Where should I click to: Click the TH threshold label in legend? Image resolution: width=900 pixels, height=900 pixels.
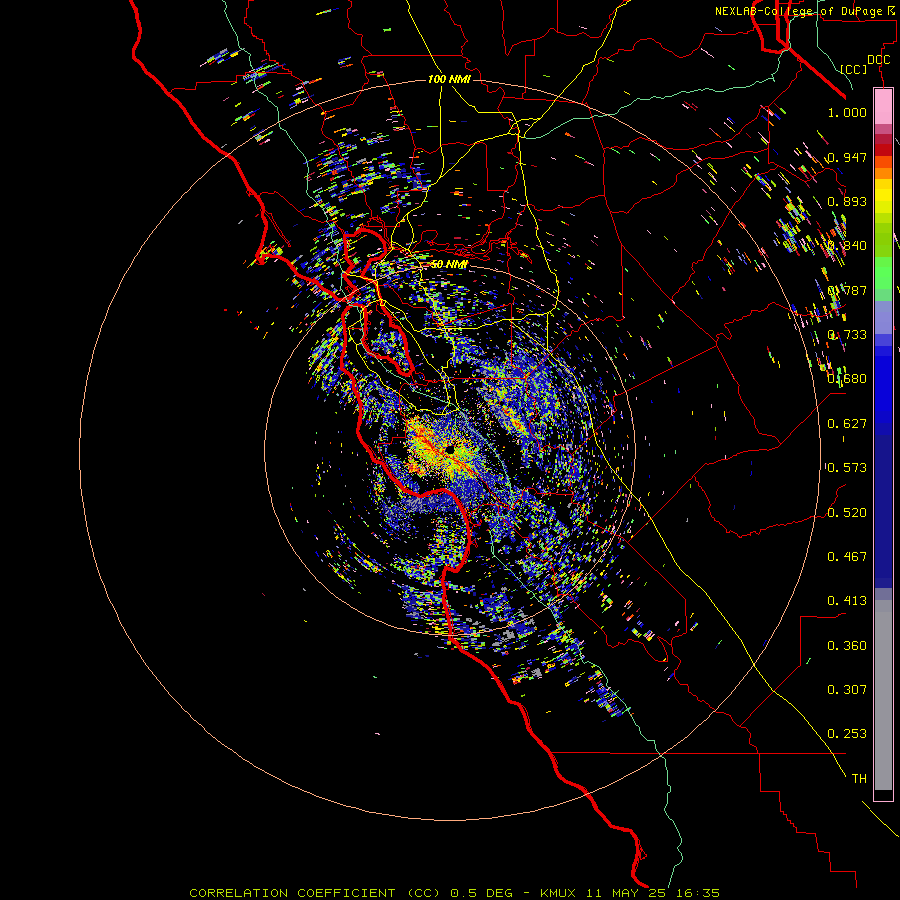pyautogui.click(x=859, y=779)
